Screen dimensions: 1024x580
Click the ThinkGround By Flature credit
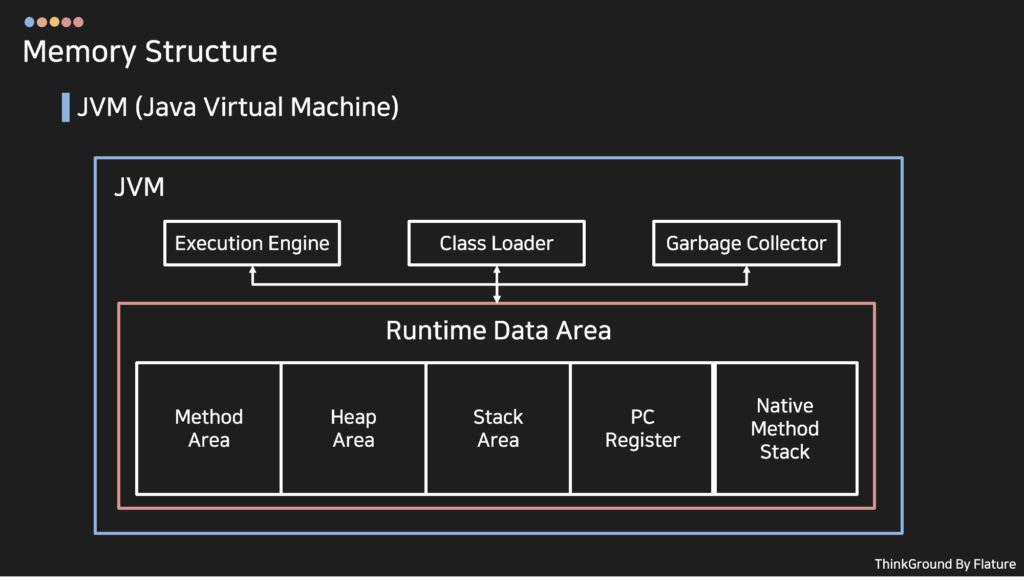coord(945,564)
